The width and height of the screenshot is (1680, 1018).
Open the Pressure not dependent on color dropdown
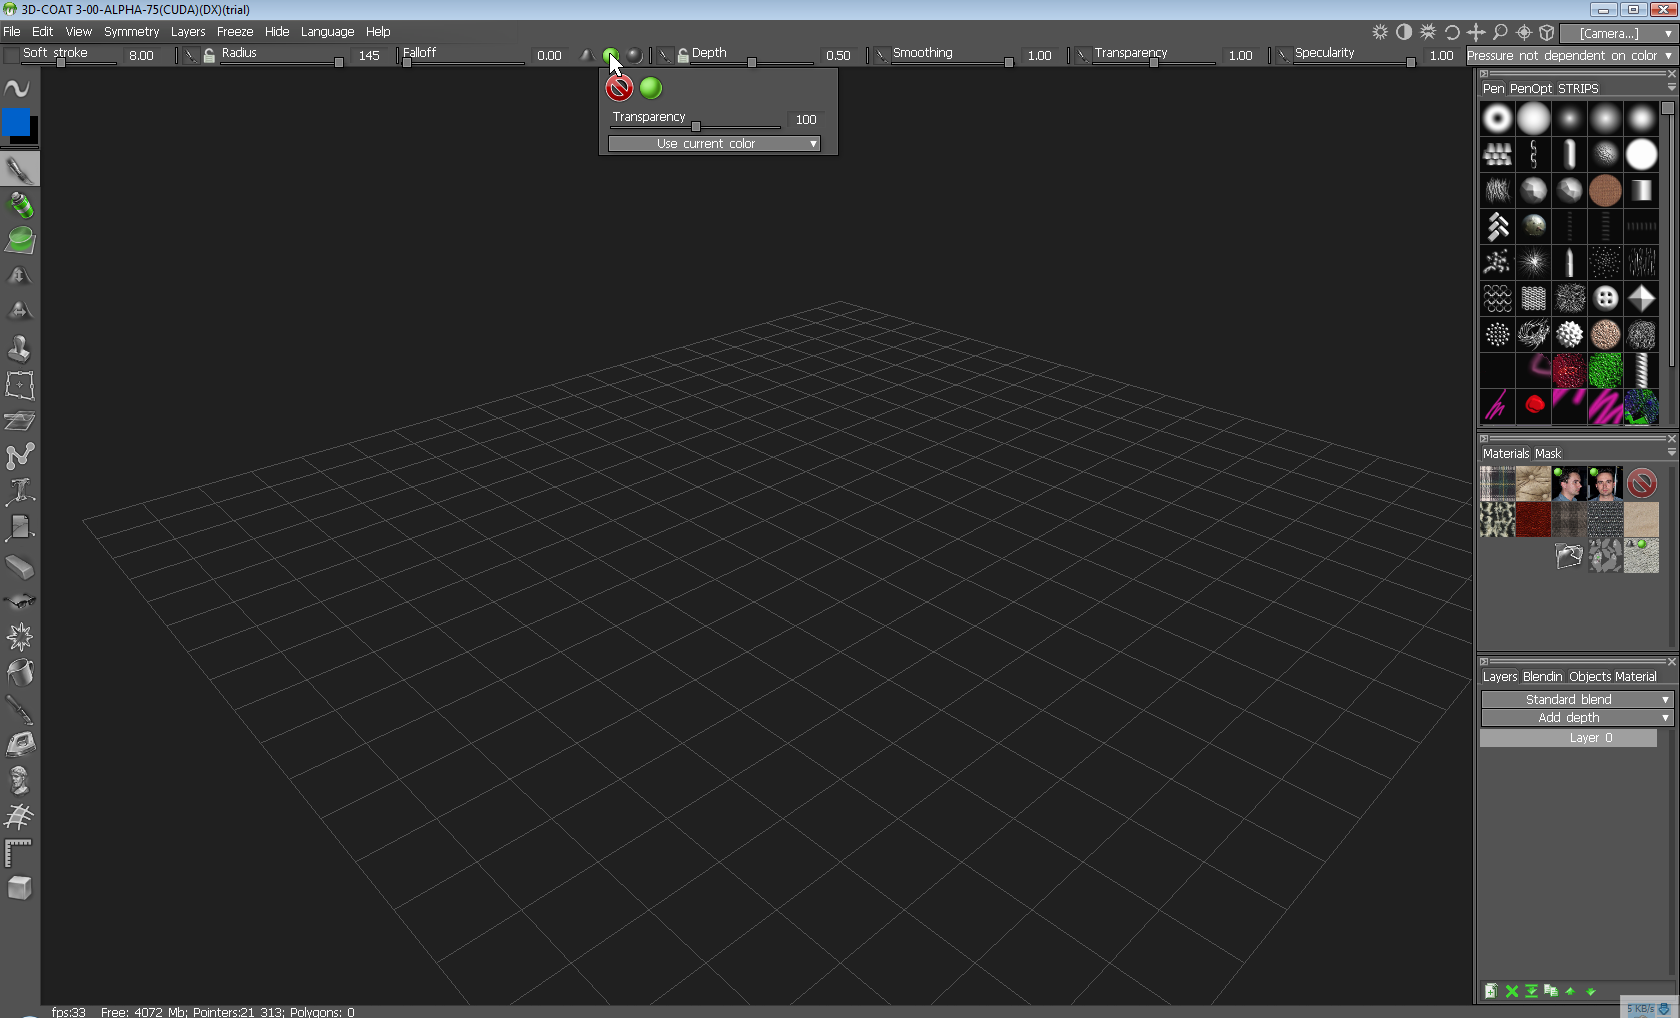tap(1570, 56)
